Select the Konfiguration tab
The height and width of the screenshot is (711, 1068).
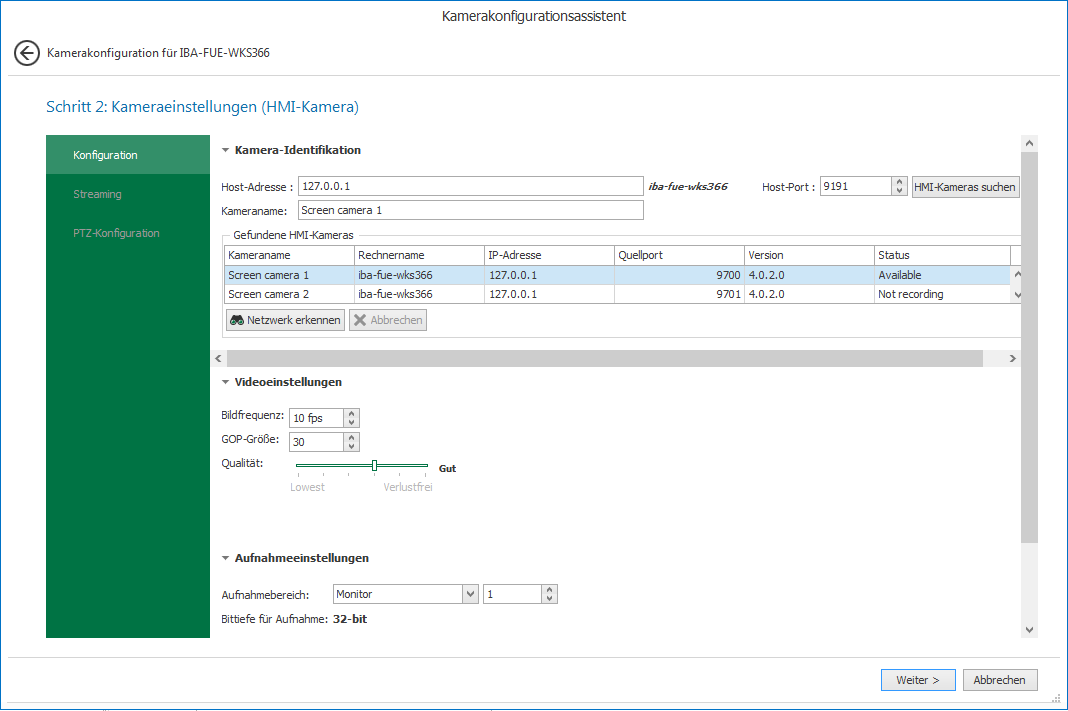pyautogui.click(x=105, y=155)
